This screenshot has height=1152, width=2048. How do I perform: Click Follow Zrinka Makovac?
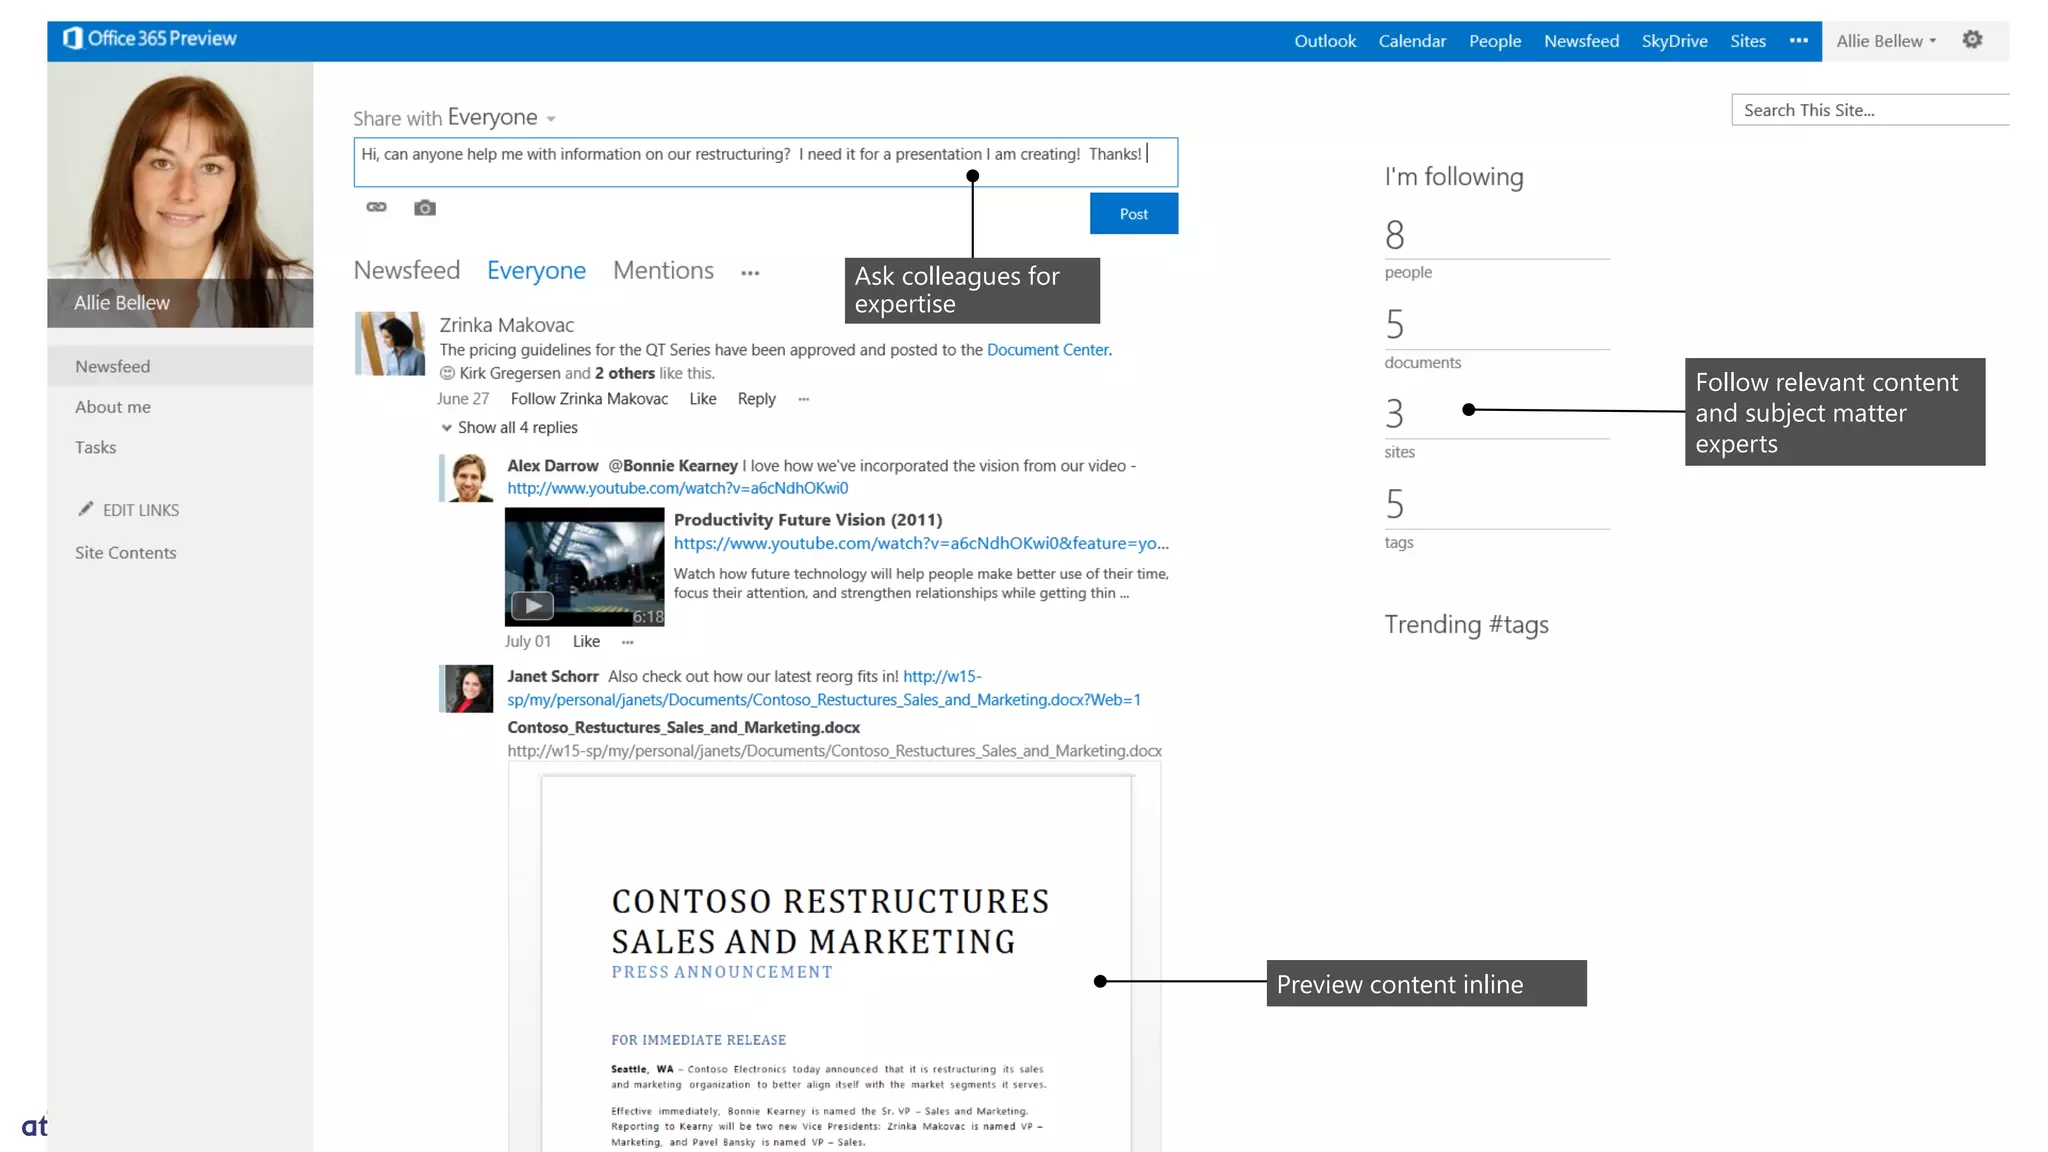tap(589, 399)
